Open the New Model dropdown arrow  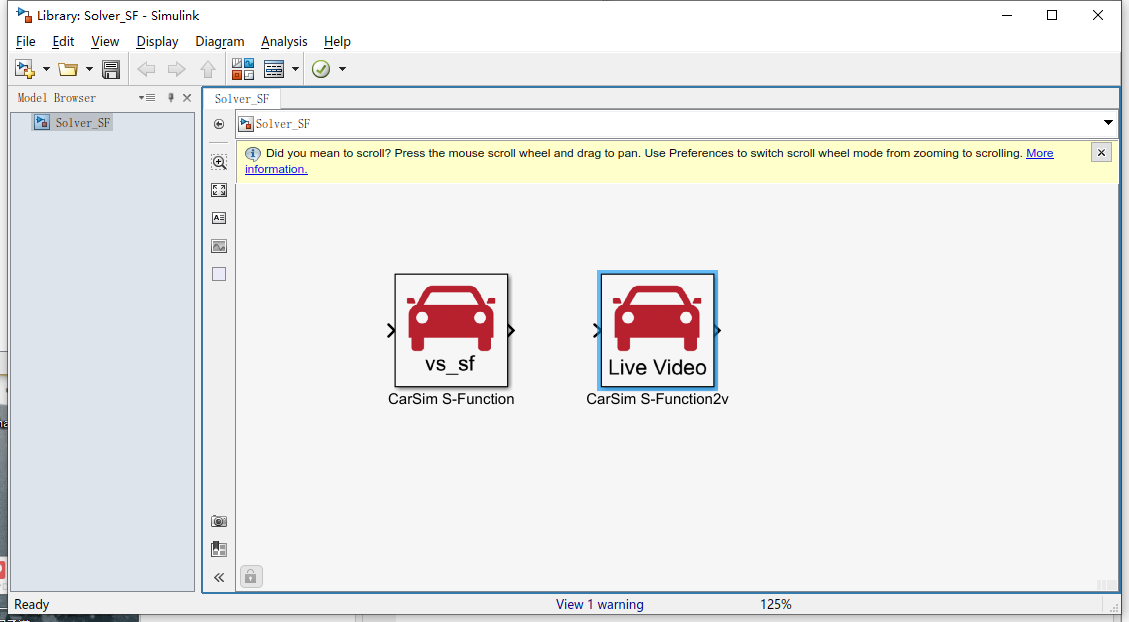click(46, 69)
